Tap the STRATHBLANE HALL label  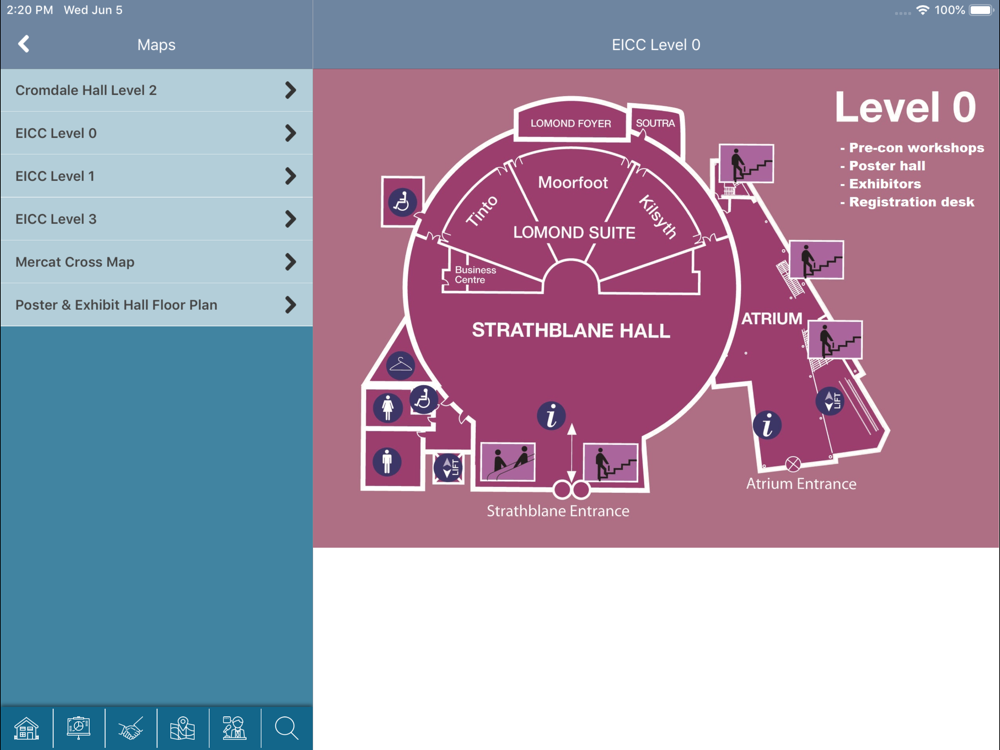[x=571, y=330]
